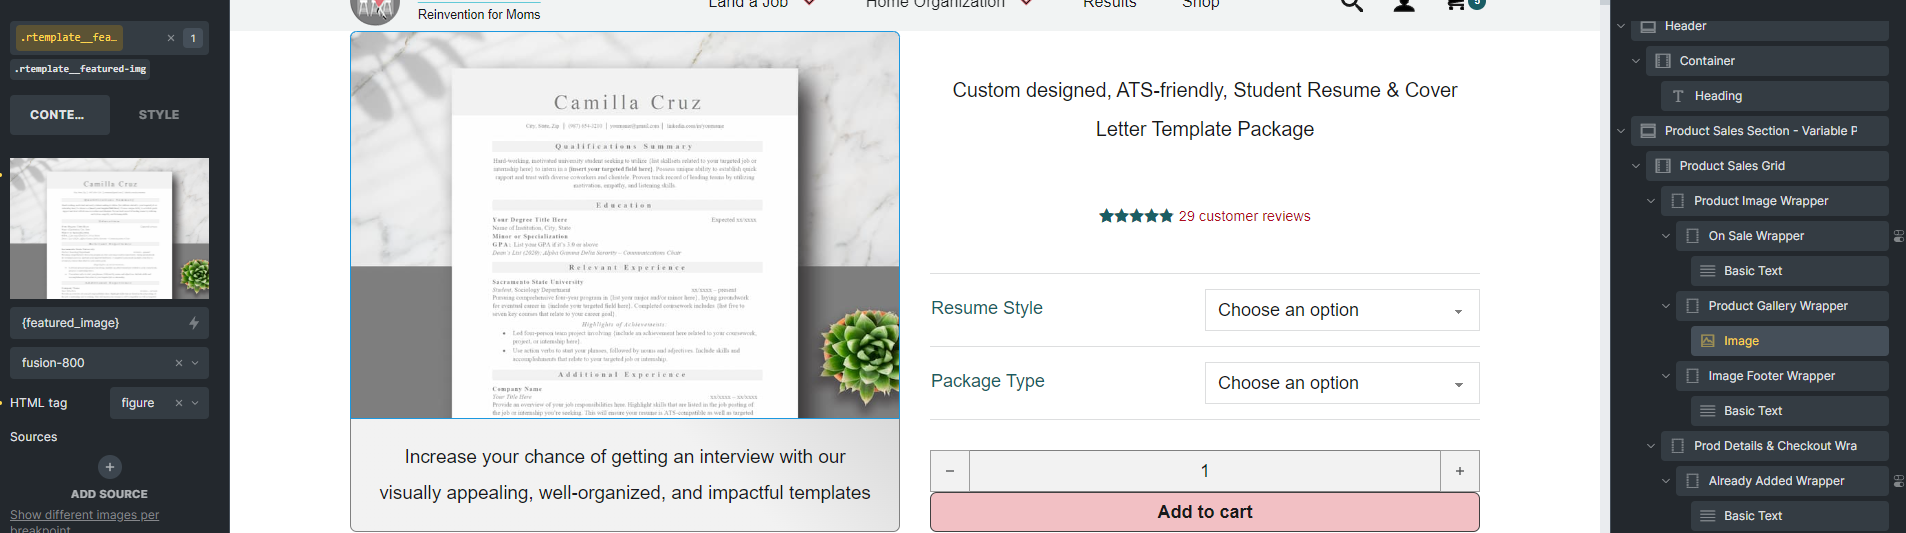Open Show different images per breakpoint link
Image resolution: width=1906 pixels, height=533 pixels.
coord(84,521)
